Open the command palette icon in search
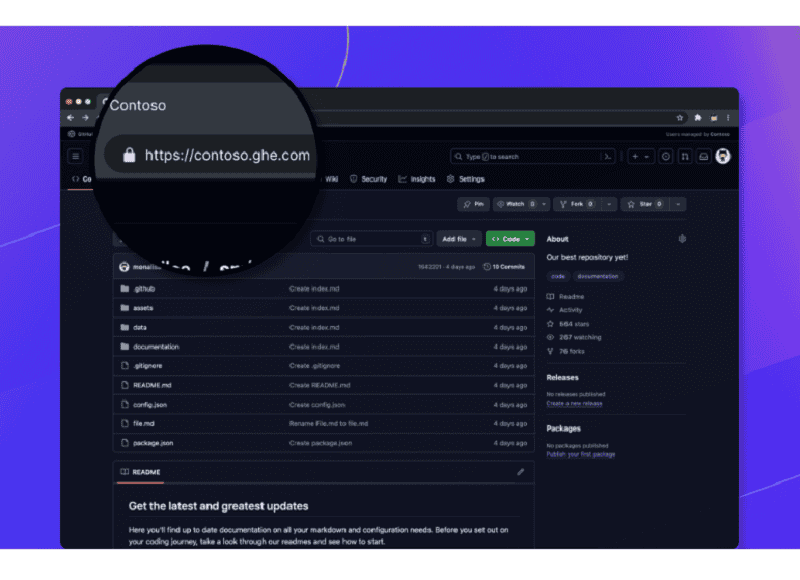This screenshot has width=800, height=580. (607, 157)
